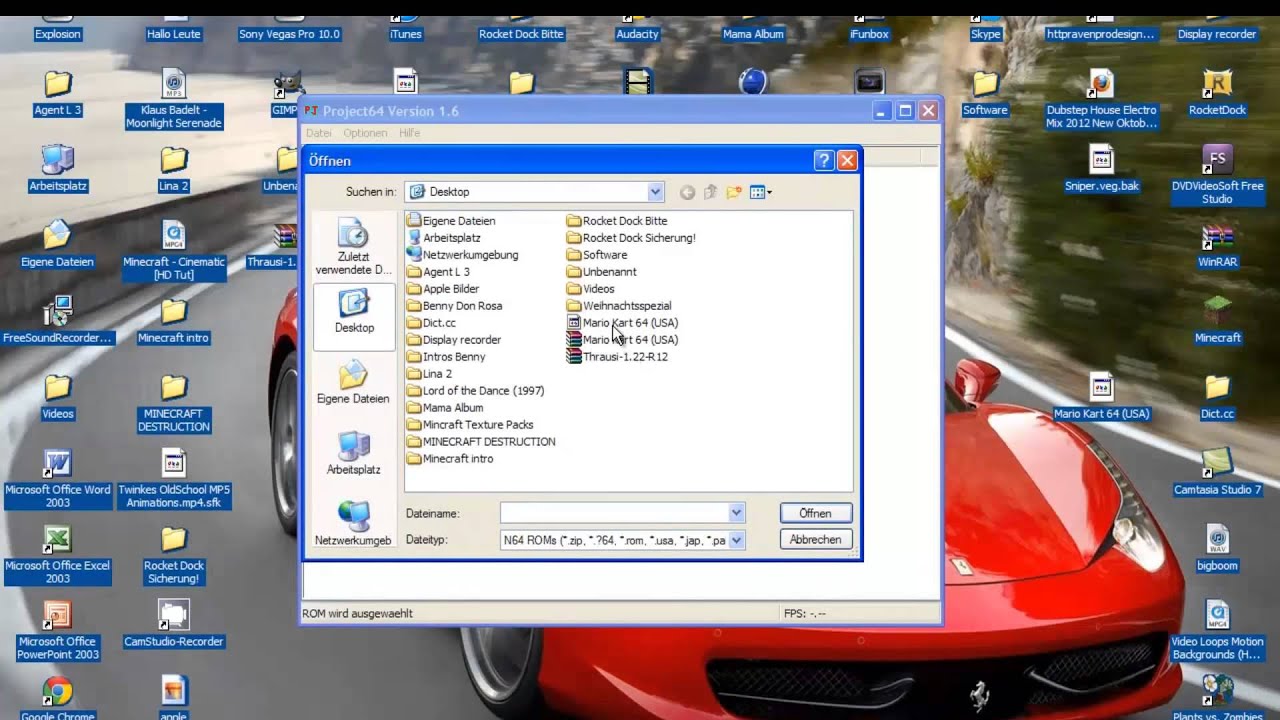Select the Benny Don Rosa folder
Viewport: 1280px width, 720px height.
click(454, 306)
